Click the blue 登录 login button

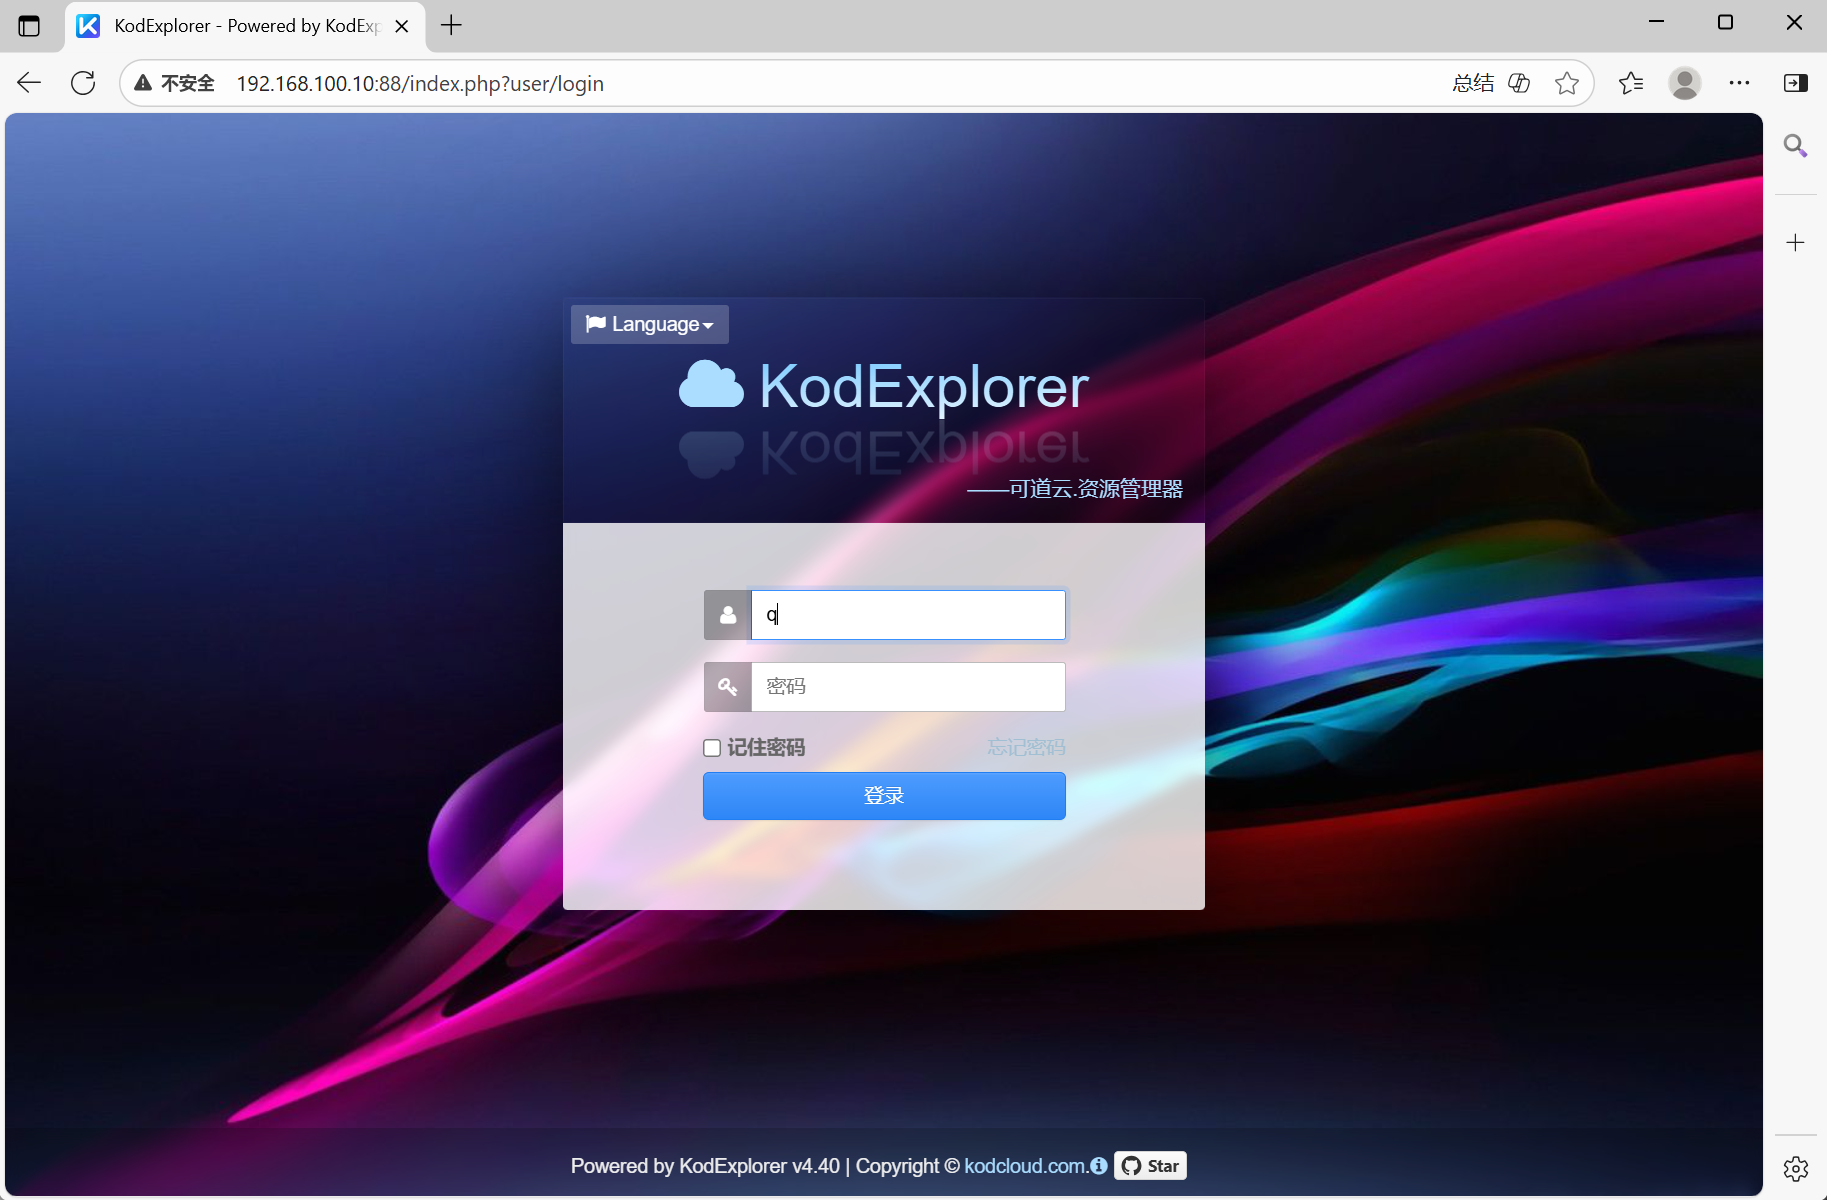pyautogui.click(x=884, y=796)
